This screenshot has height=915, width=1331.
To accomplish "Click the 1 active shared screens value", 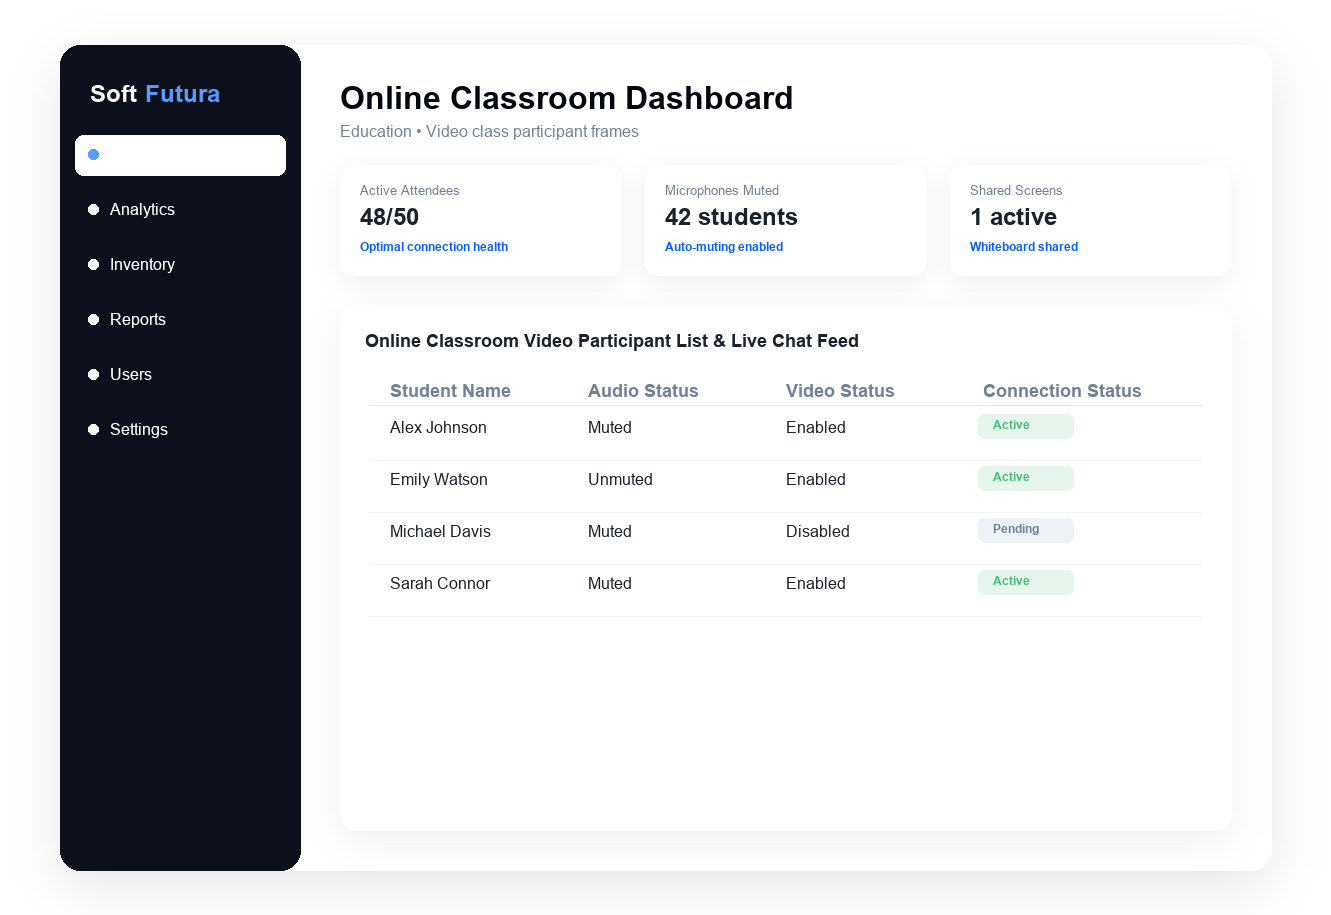I will [1013, 217].
